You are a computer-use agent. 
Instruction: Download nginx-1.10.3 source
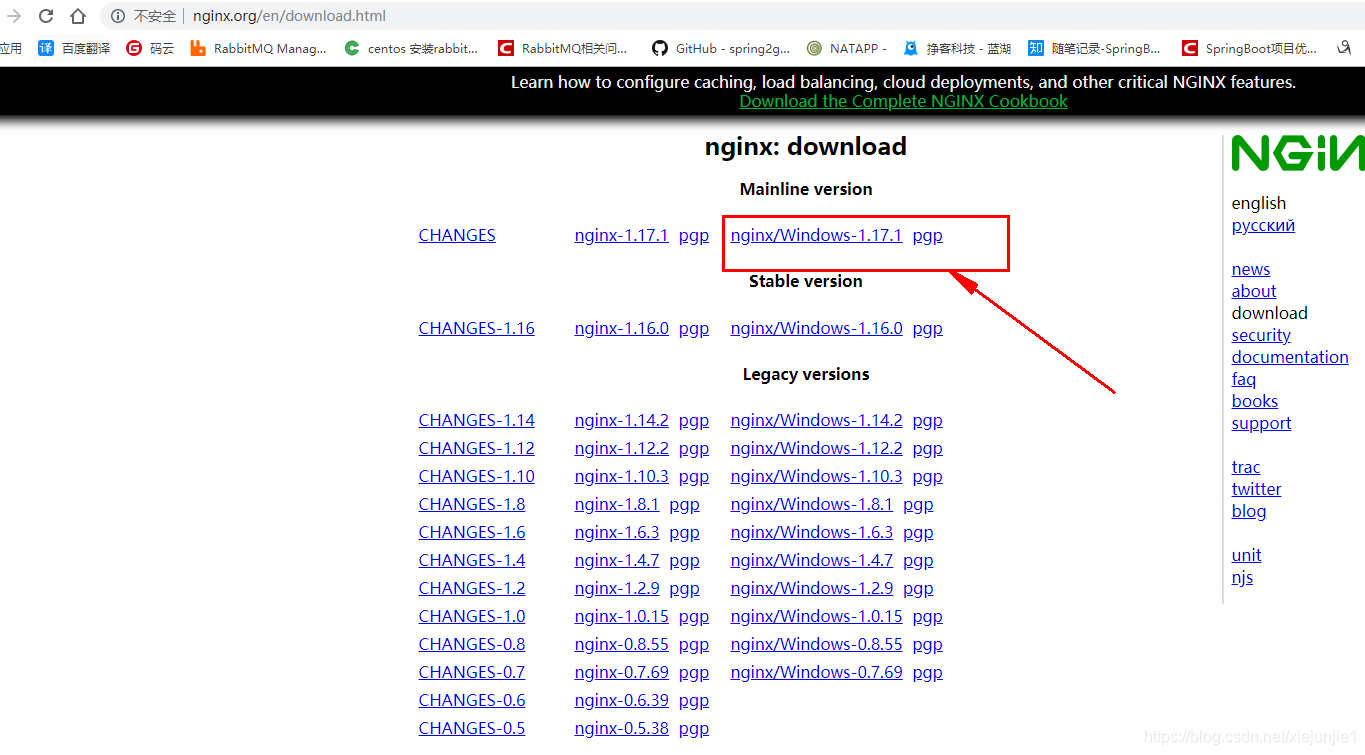621,476
